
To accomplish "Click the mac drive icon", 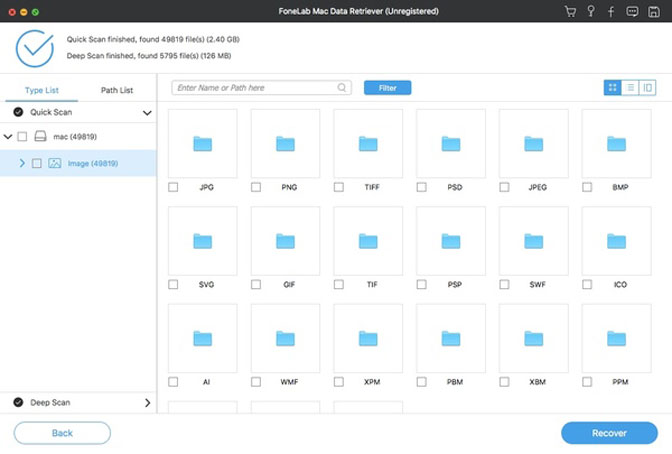I will pyautogui.click(x=40, y=136).
